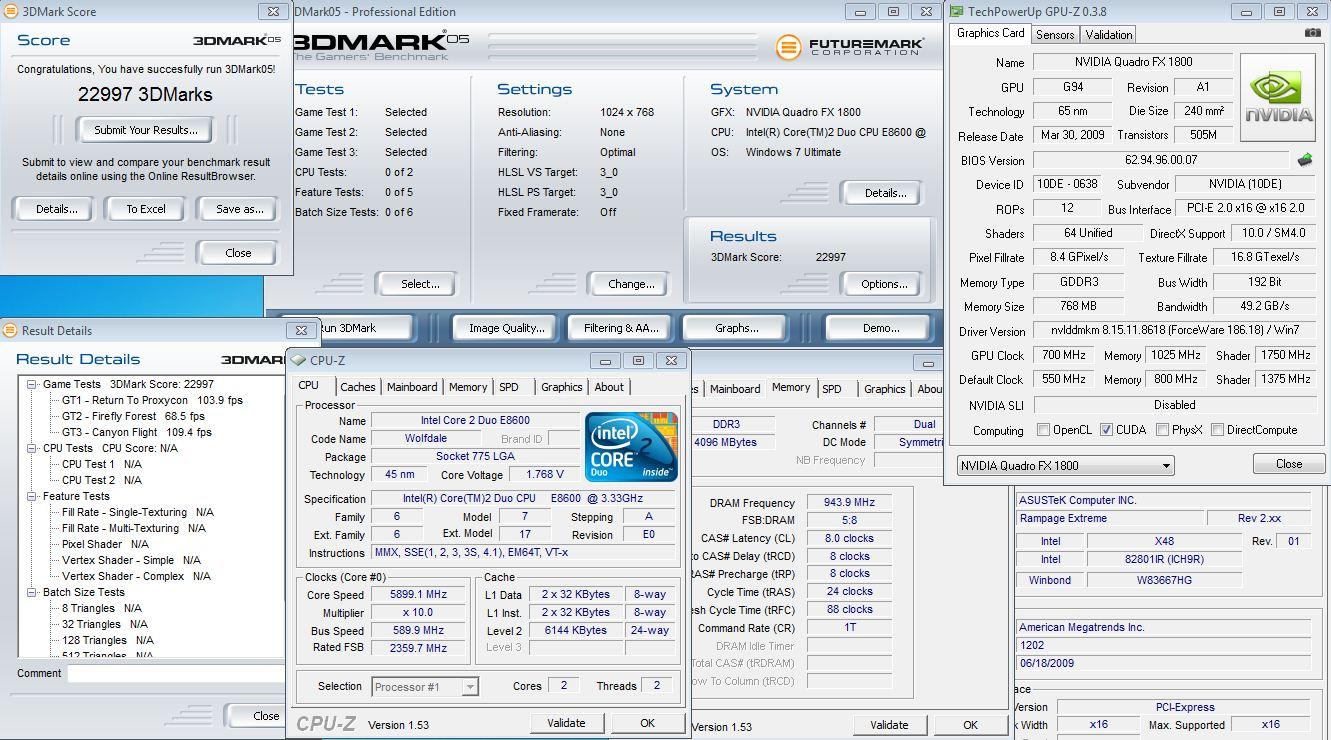Viewport: 1331px width, 740px height.
Task: Select Fill Rate - Single-Texturing row
Action: [138, 512]
